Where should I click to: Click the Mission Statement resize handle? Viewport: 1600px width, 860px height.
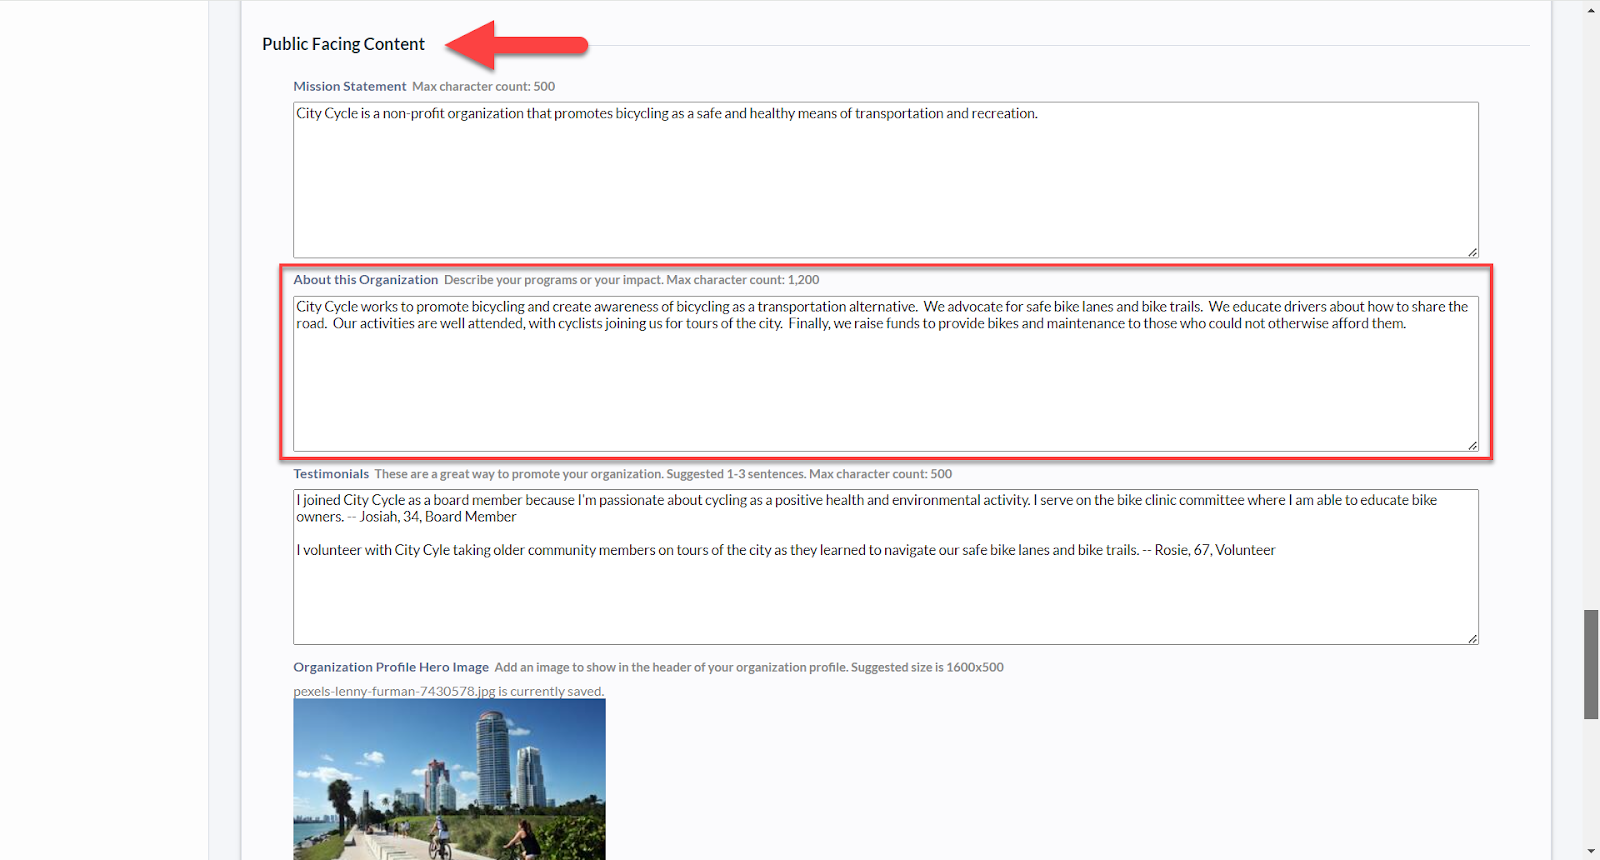point(1472,252)
